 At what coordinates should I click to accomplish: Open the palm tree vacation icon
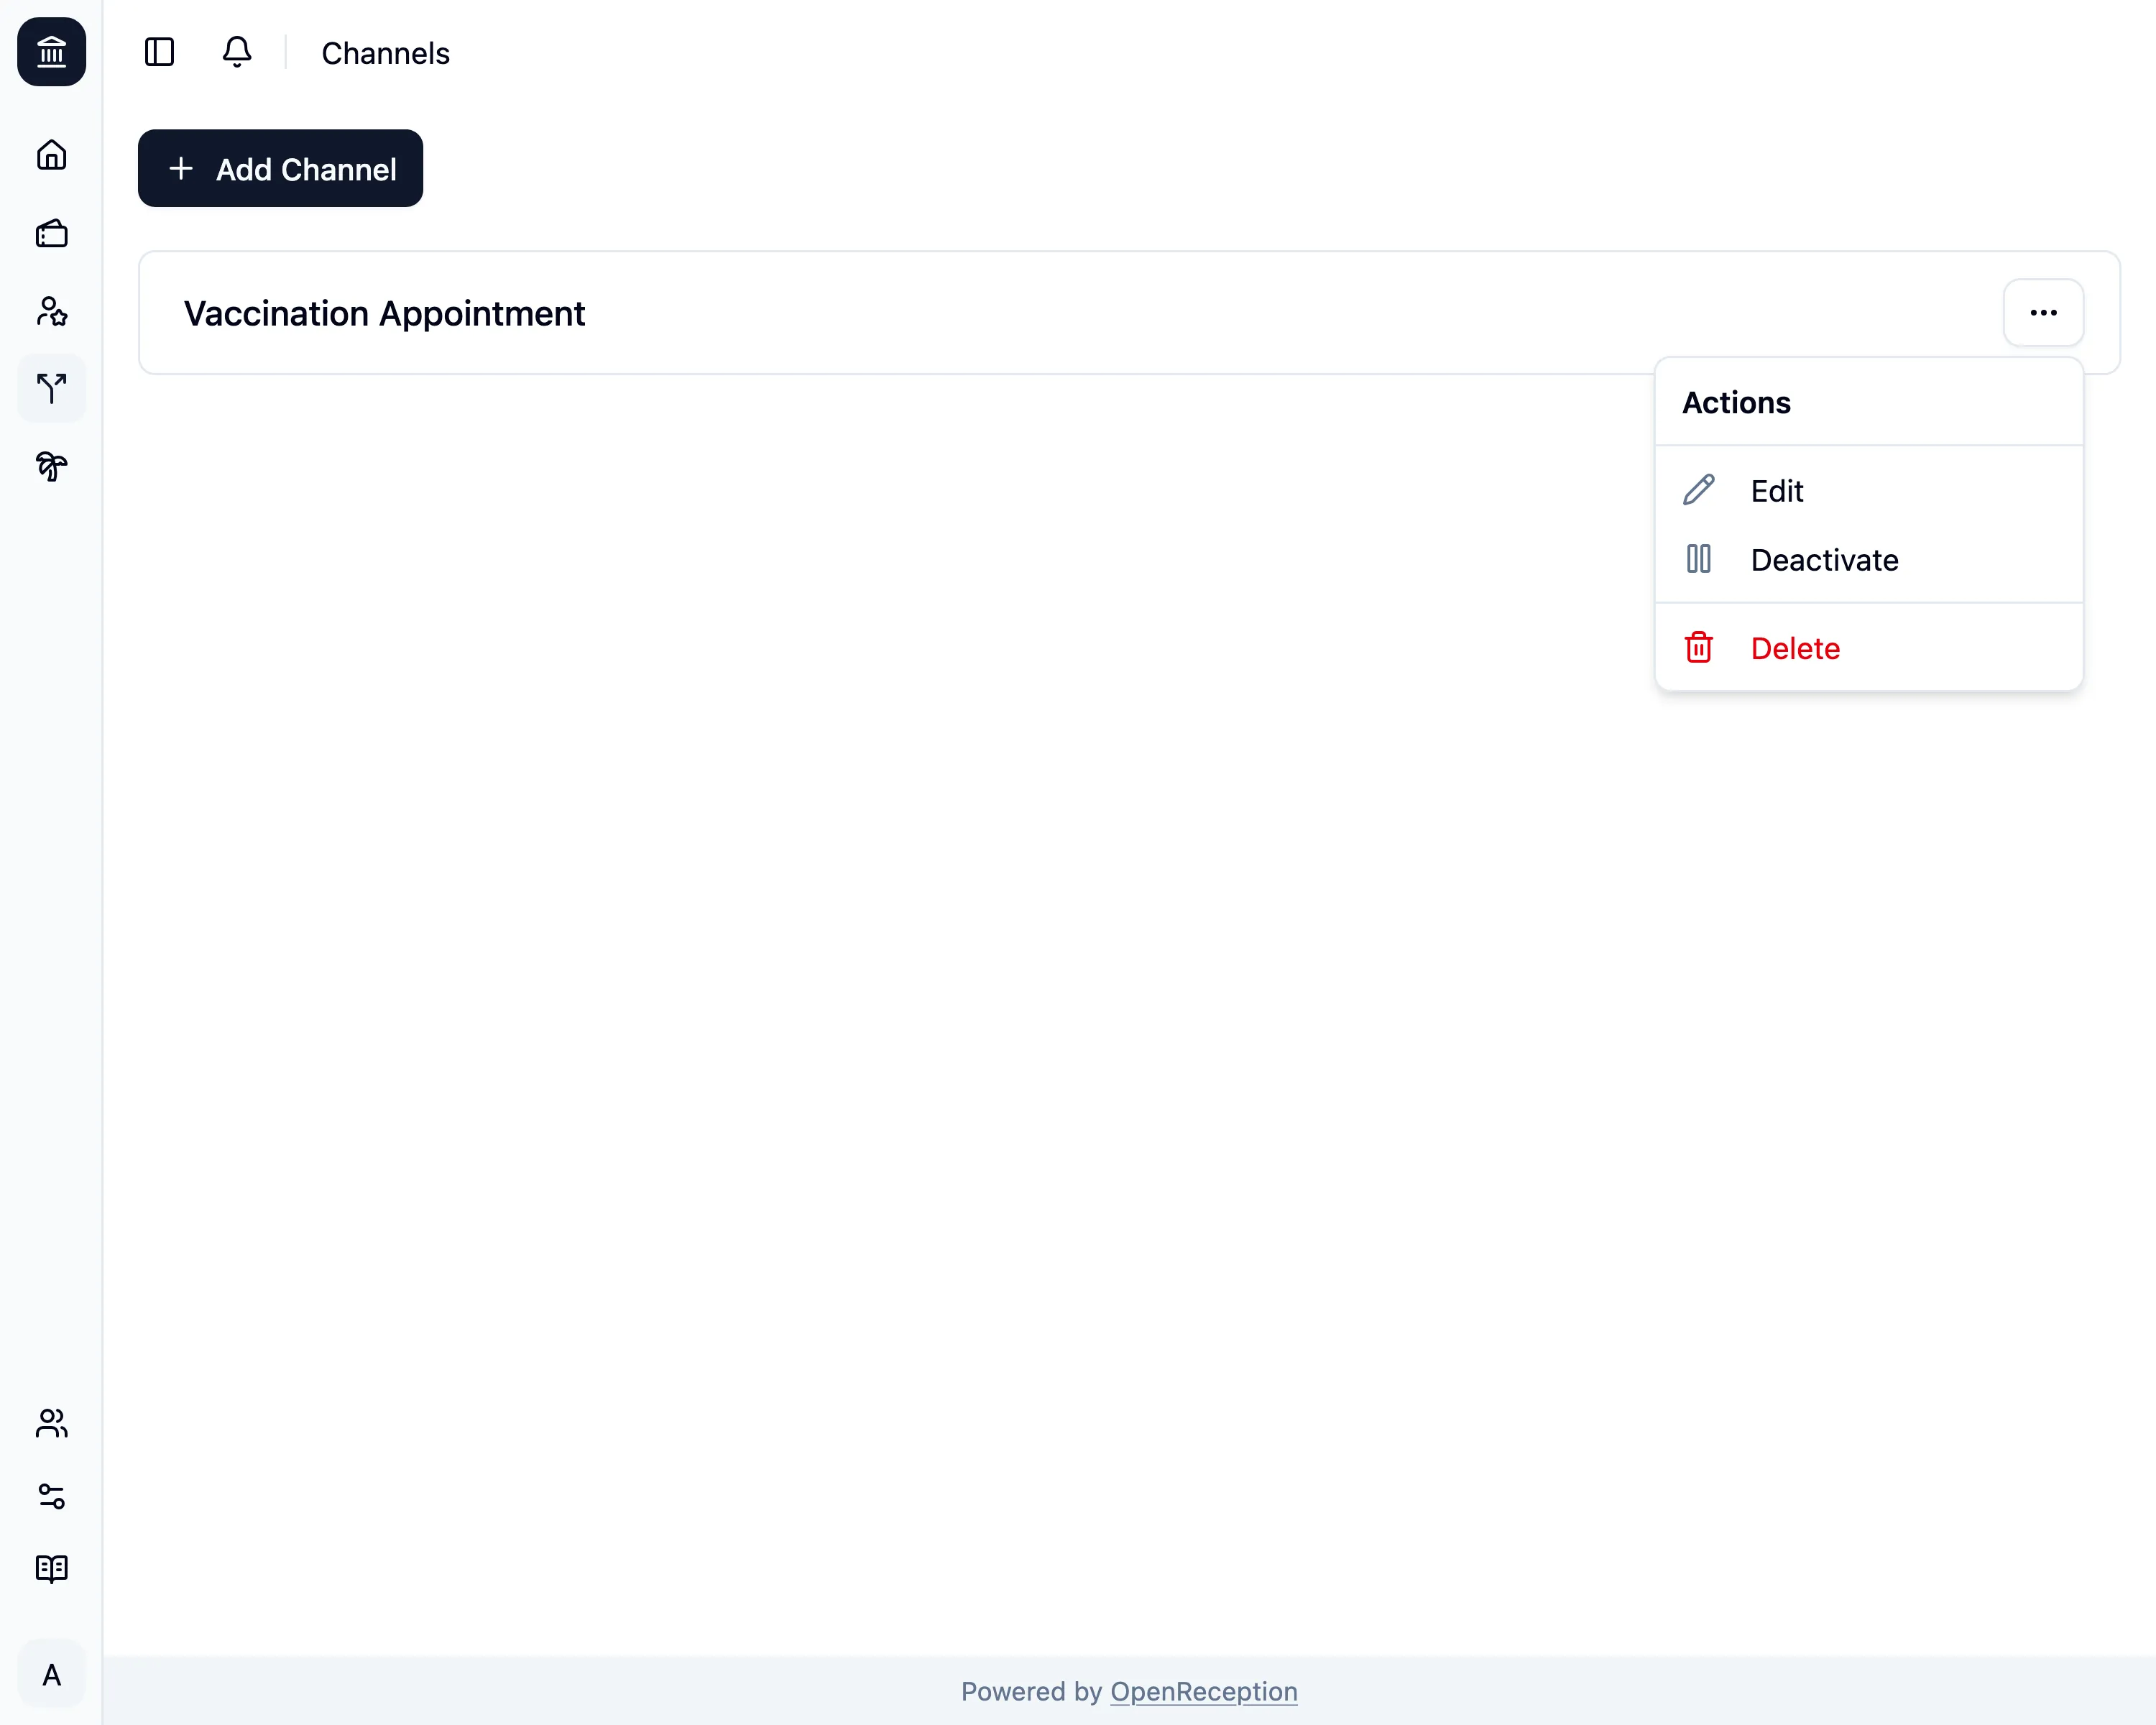point(51,466)
